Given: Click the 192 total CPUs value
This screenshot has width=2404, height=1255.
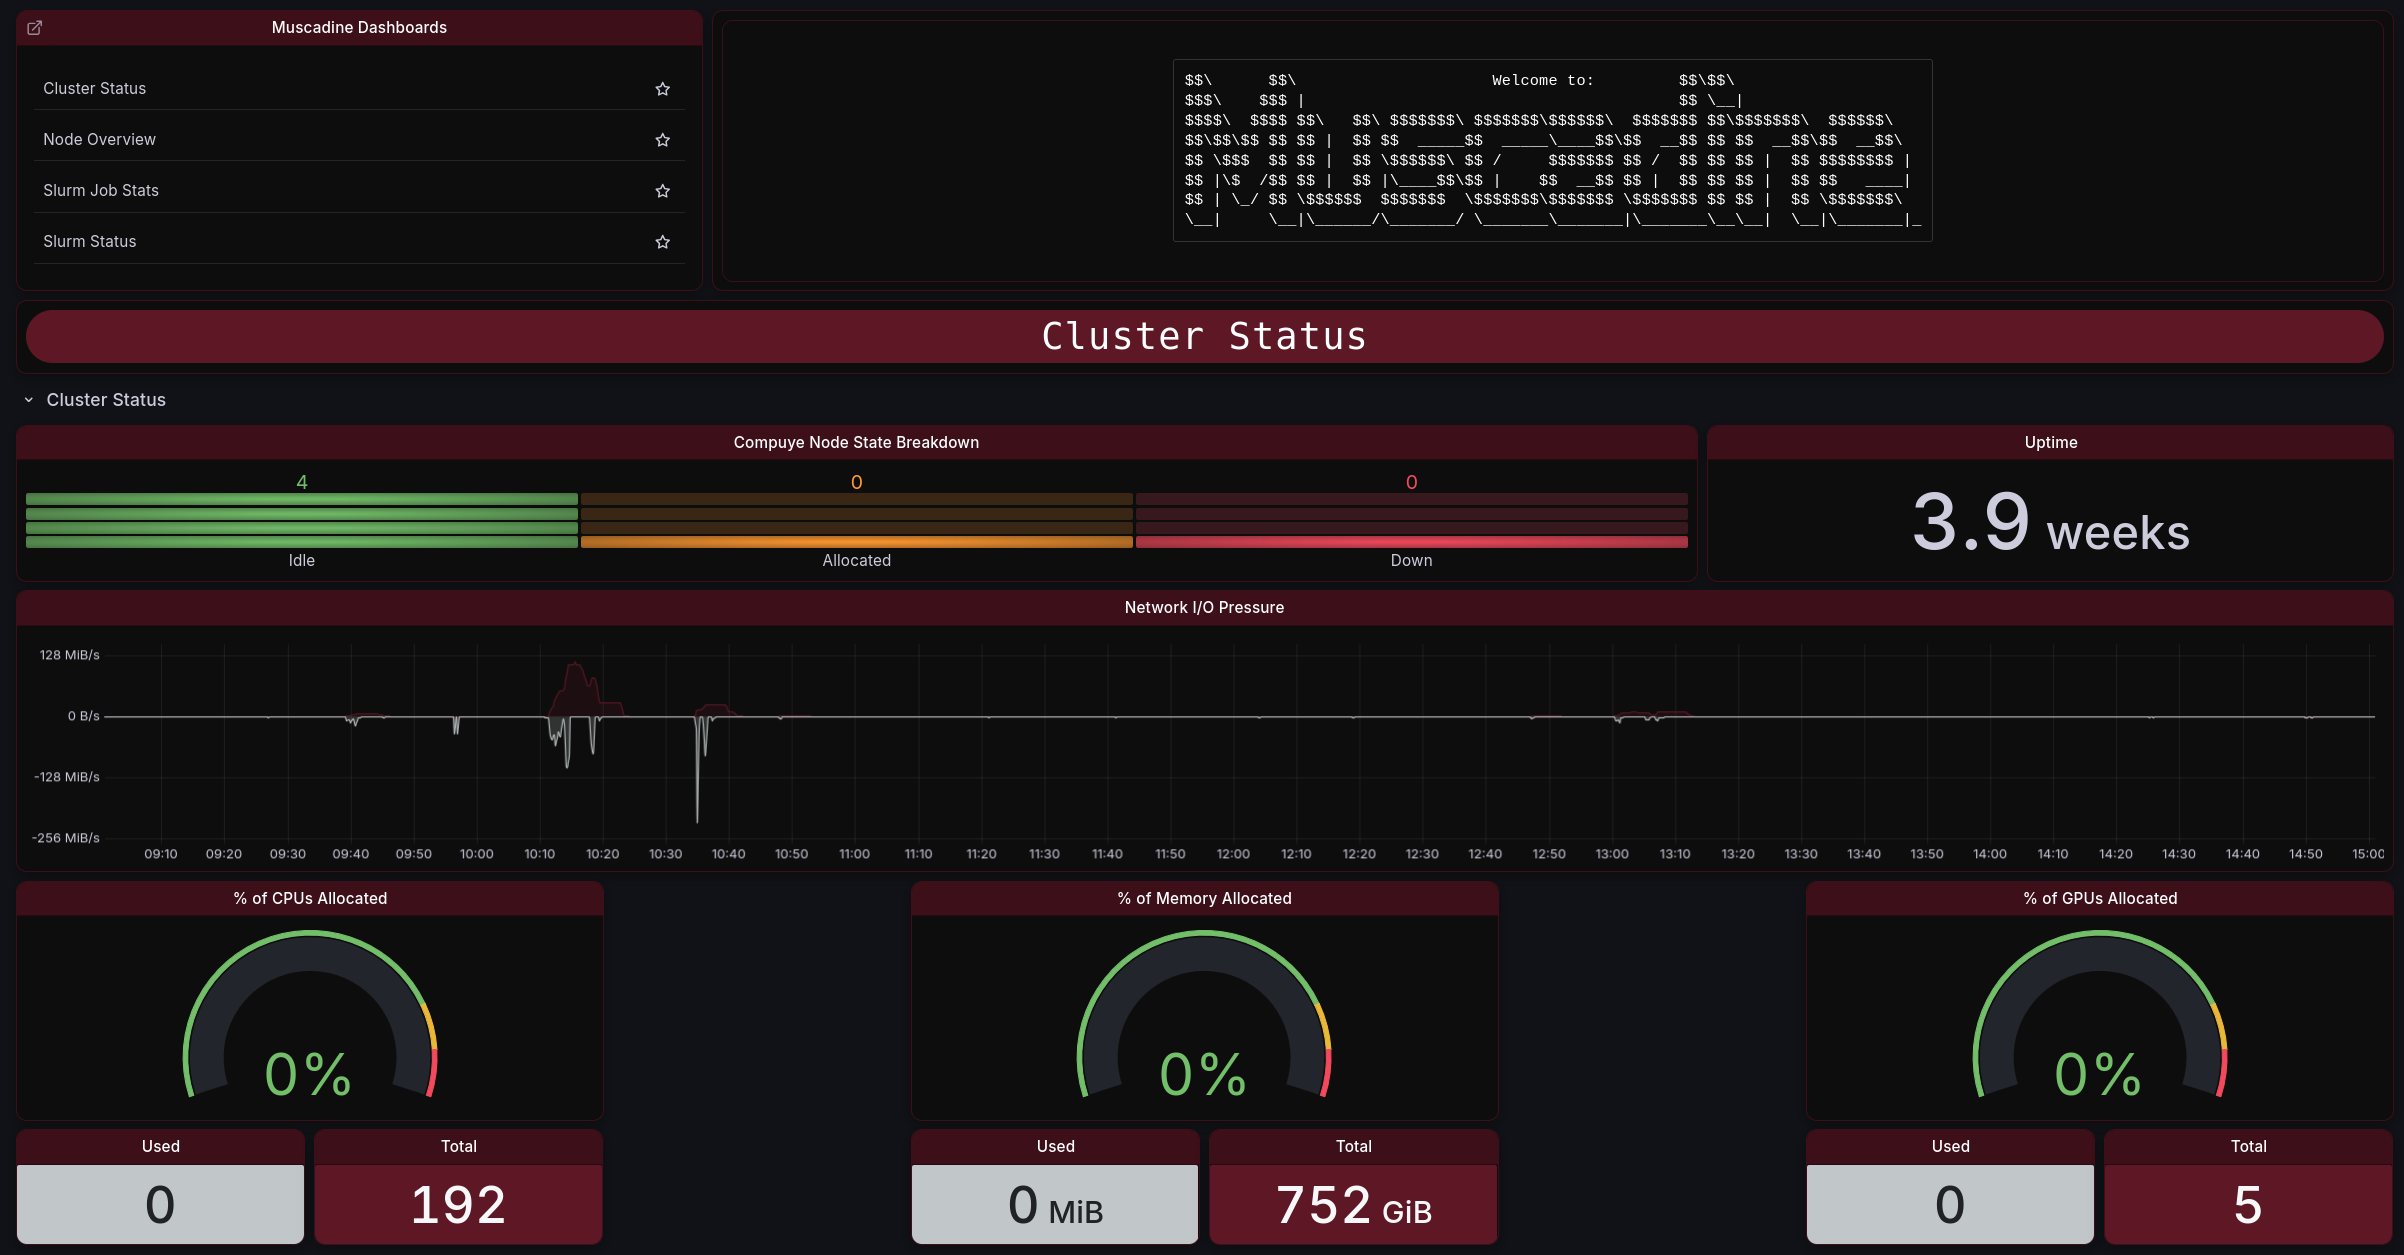Looking at the screenshot, I should (x=459, y=1205).
